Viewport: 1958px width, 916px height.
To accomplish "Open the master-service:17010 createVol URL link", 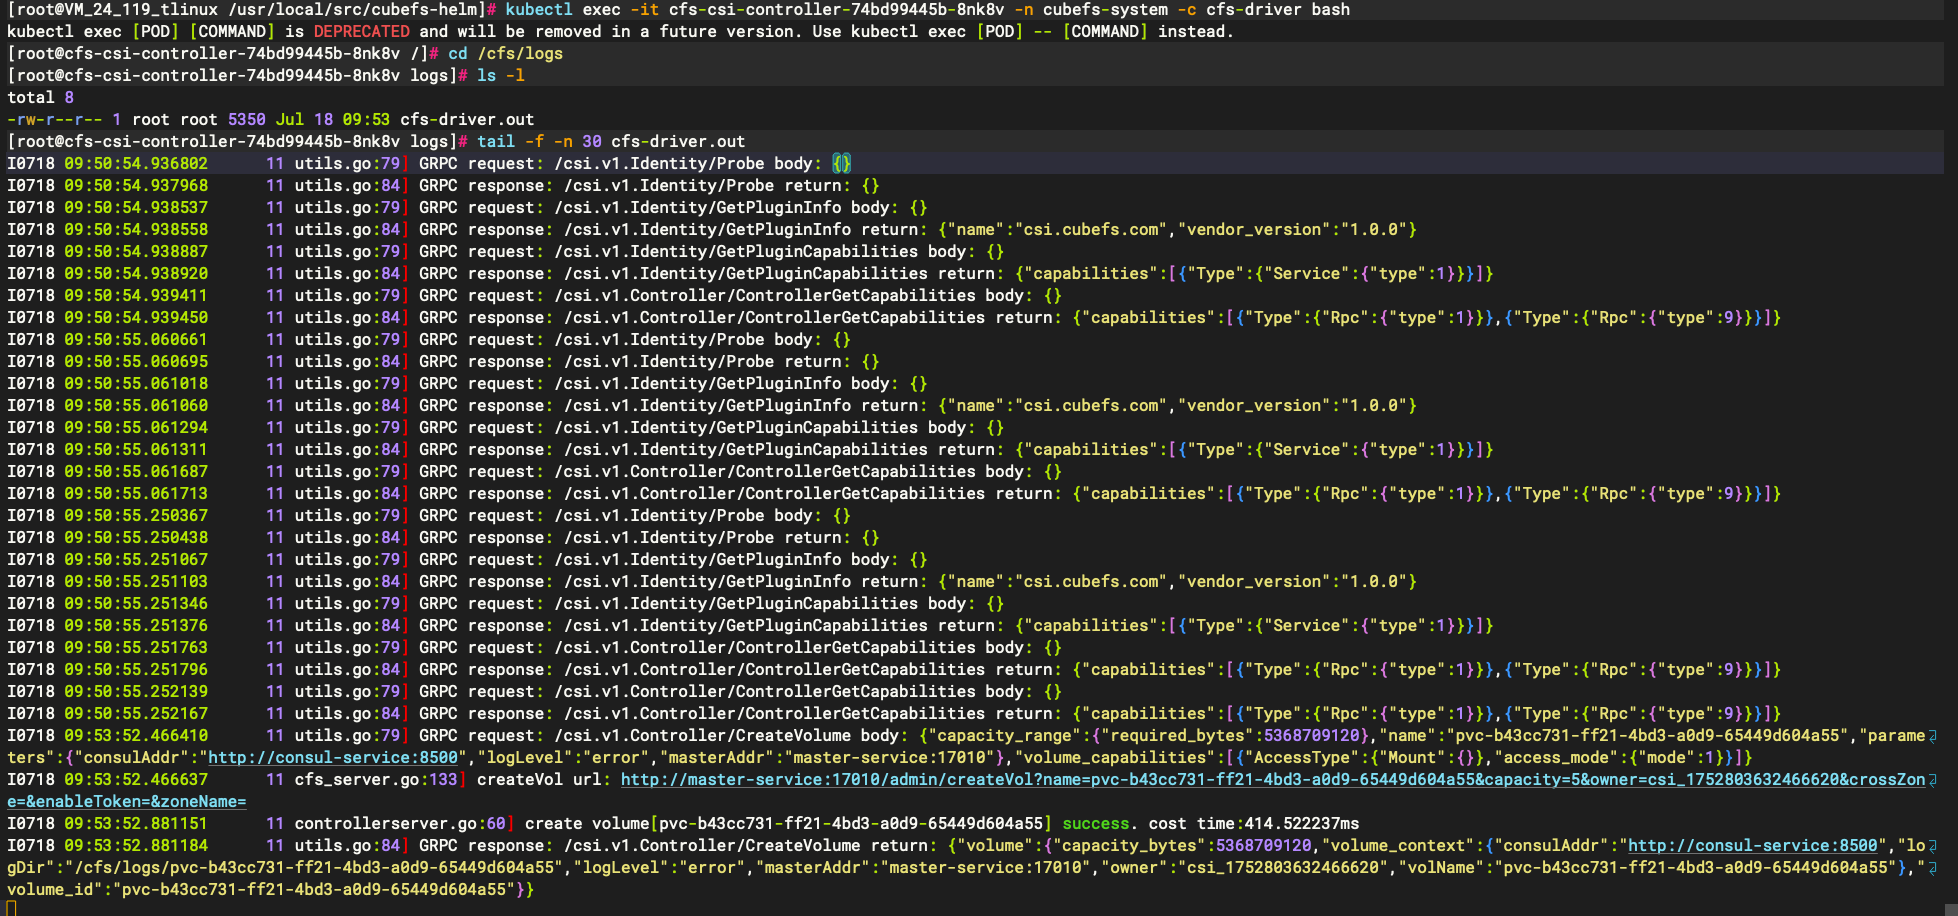I will pyautogui.click(x=1273, y=779).
